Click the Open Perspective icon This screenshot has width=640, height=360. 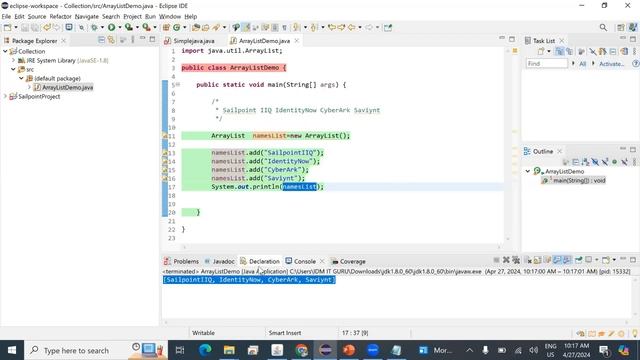pyautogui.click(x=621, y=27)
